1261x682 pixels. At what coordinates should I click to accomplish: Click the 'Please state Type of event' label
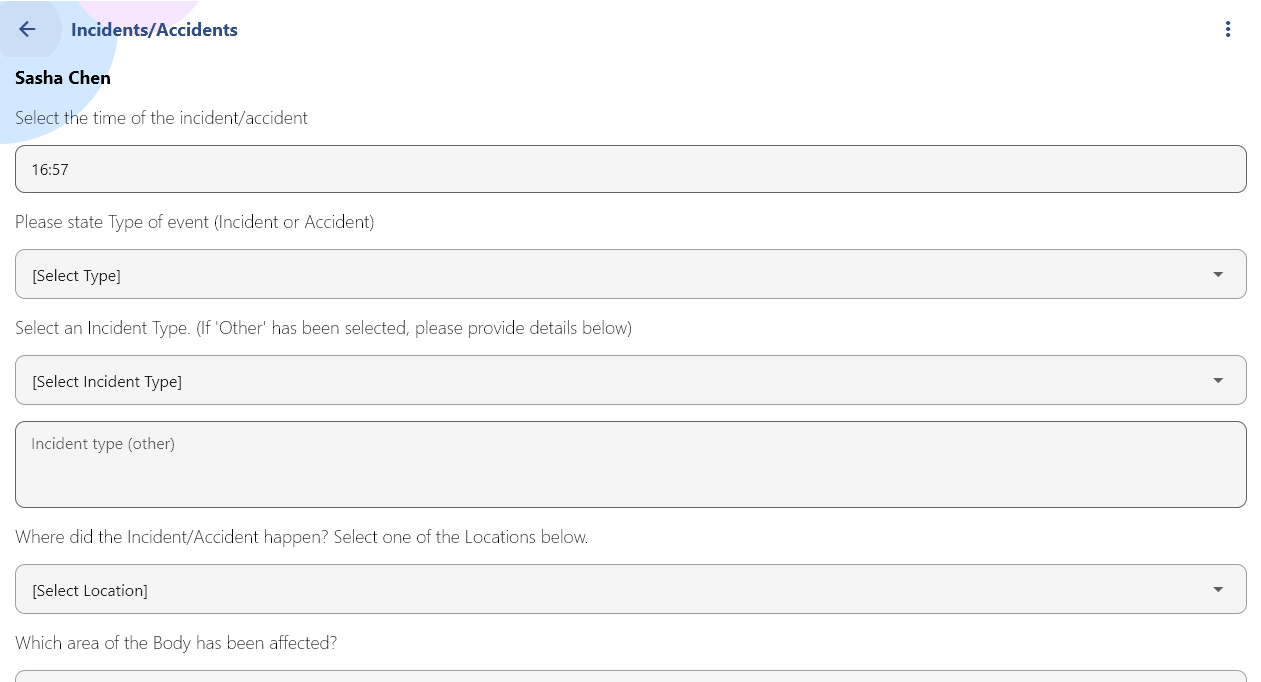click(194, 222)
